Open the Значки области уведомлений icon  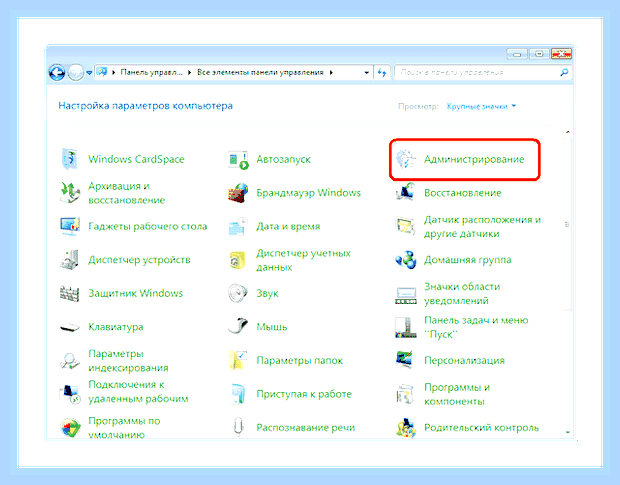pyautogui.click(x=406, y=295)
